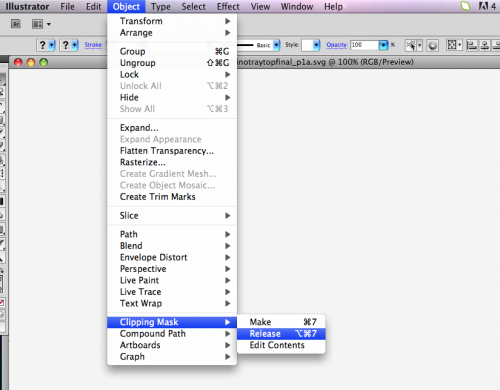
Task: Open Adobe Bridge via the Br icon
Action: point(16,24)
